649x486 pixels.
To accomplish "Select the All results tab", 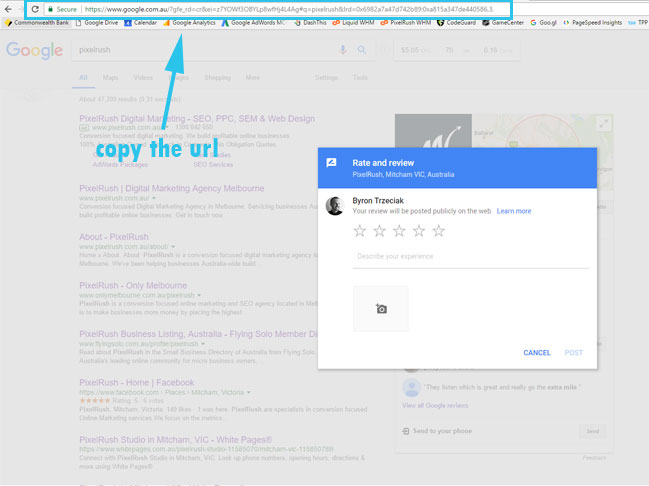I will [x=83, y=77].
